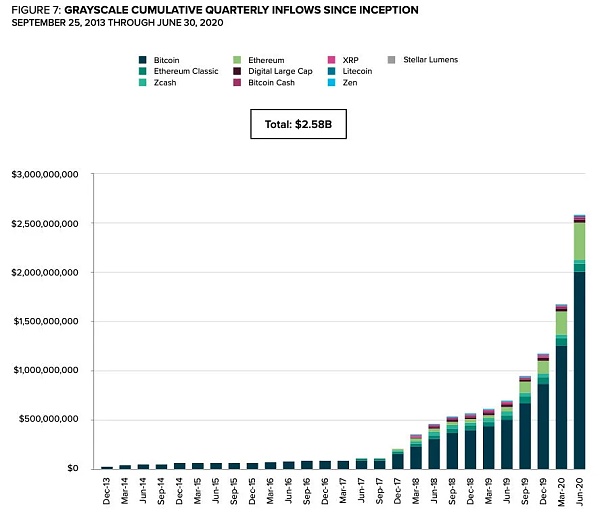Click the 'Dec-17' x-axis label

coord(398,491)
